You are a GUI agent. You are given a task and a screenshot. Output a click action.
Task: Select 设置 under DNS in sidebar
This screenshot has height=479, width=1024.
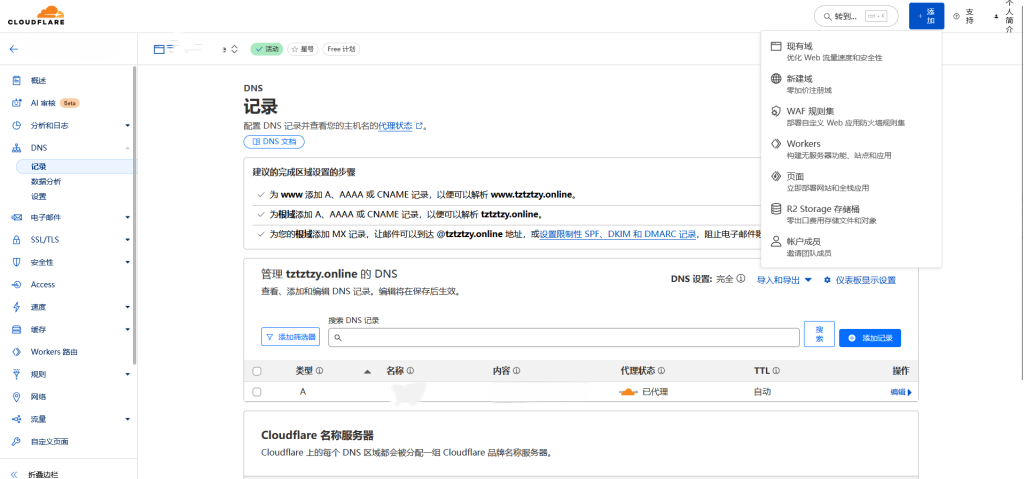(39, 196)
